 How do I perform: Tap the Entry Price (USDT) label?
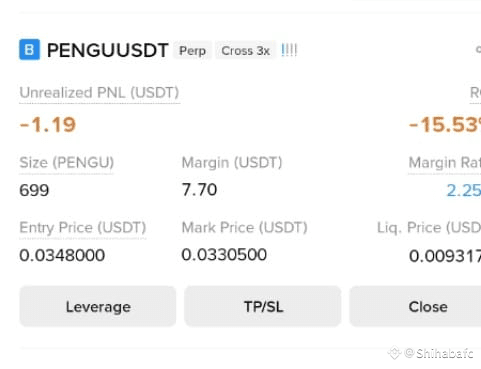[83, 228]
